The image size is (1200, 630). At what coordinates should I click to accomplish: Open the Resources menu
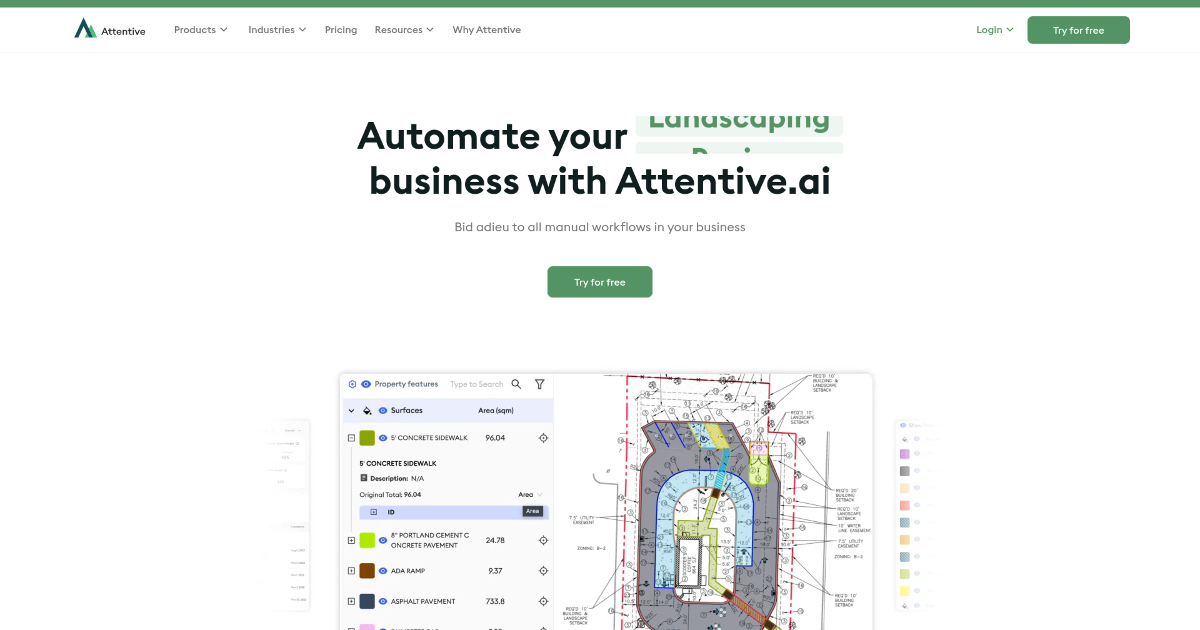pos(403,30)
